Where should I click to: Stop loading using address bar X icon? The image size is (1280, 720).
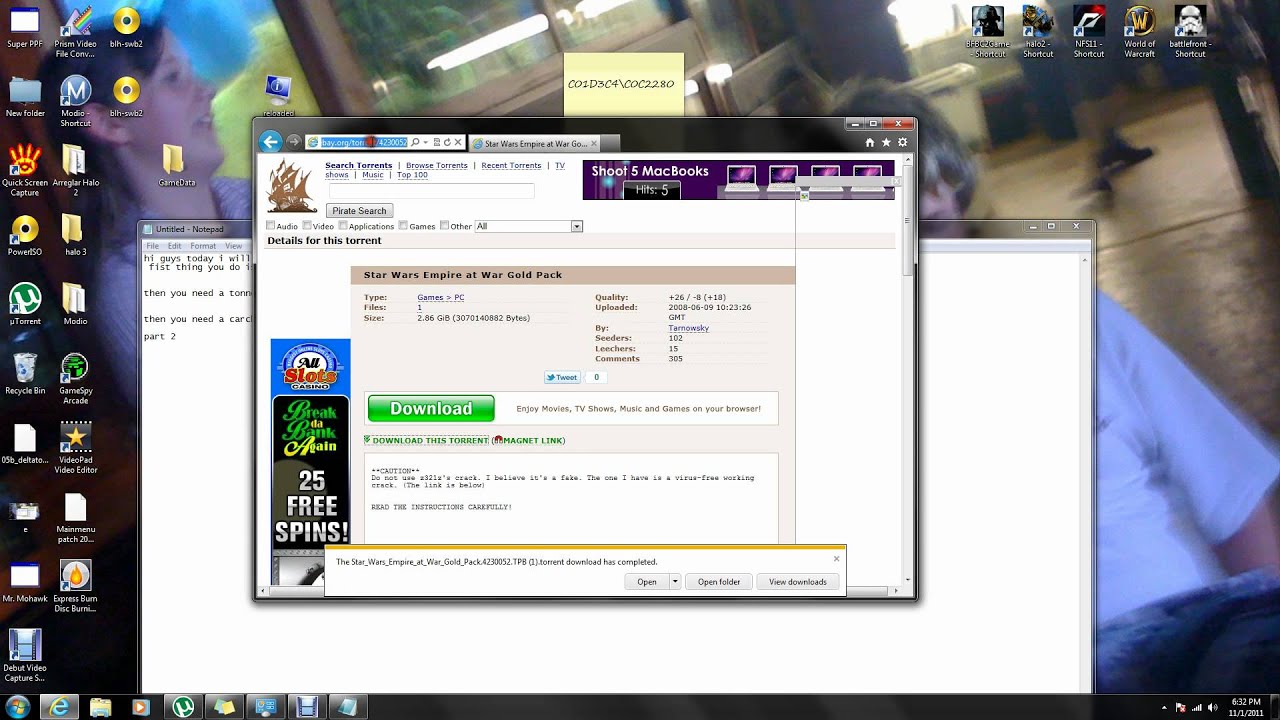click(458, 143)
